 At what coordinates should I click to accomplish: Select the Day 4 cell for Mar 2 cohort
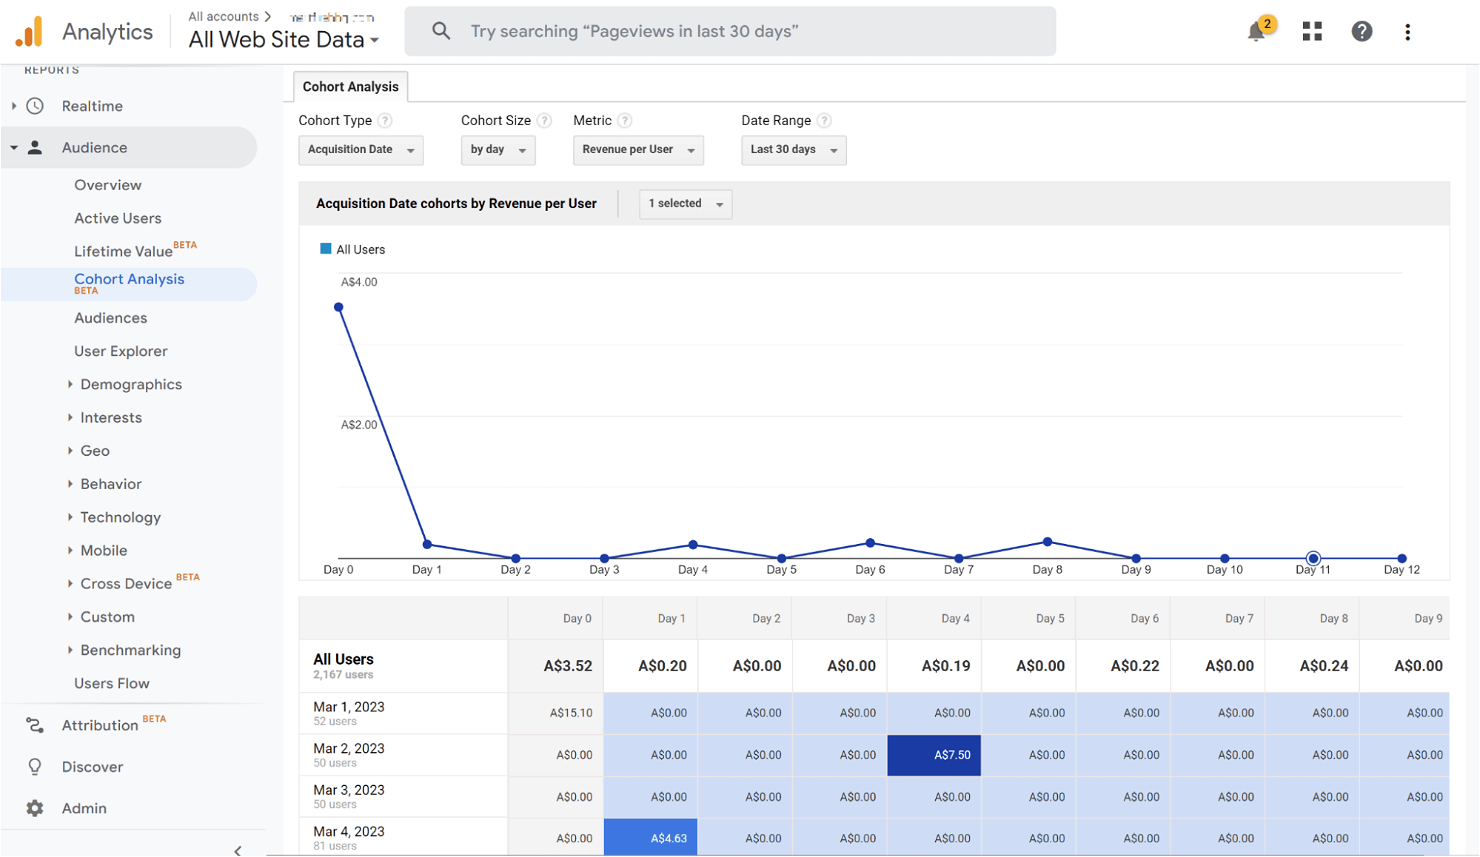pos(933,755)
